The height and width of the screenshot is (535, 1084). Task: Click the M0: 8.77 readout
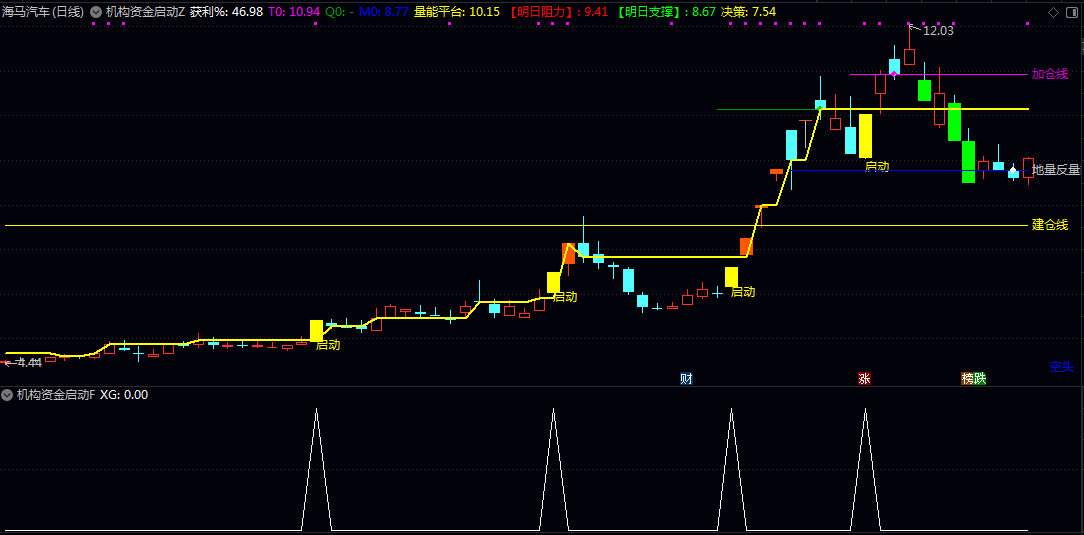tap(384, 12)
